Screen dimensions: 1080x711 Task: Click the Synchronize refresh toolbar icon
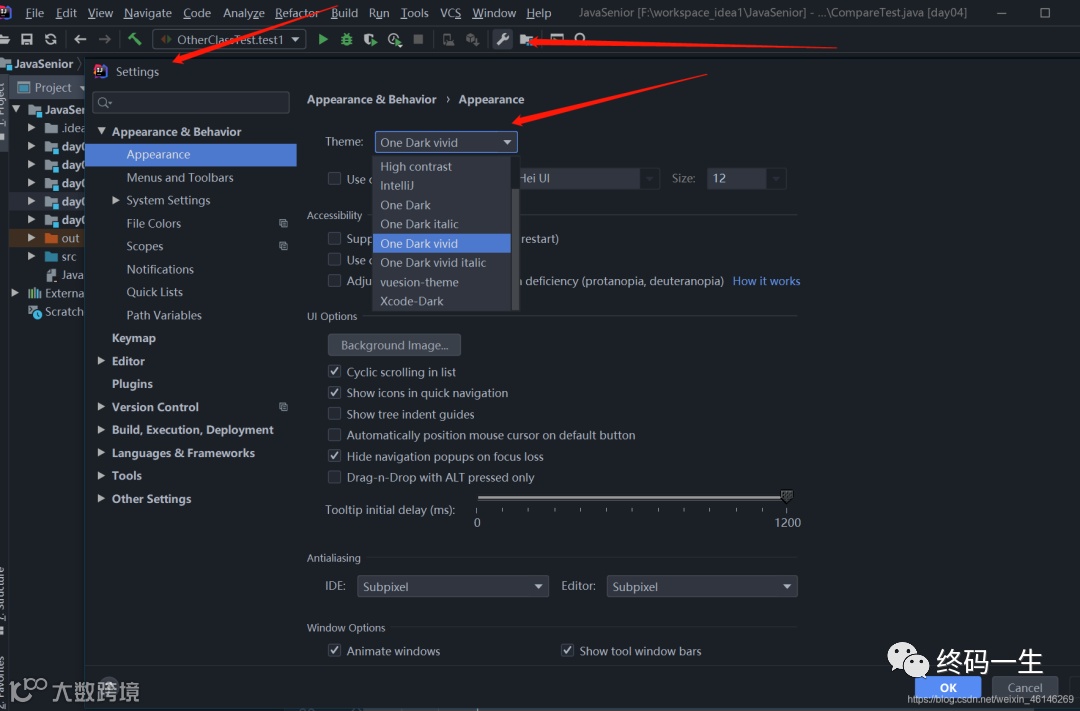click(50, 39)
